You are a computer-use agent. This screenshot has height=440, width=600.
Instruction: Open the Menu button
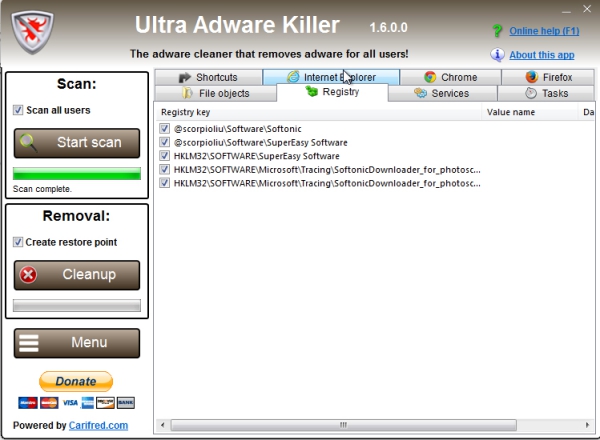[x=77, y=343]
